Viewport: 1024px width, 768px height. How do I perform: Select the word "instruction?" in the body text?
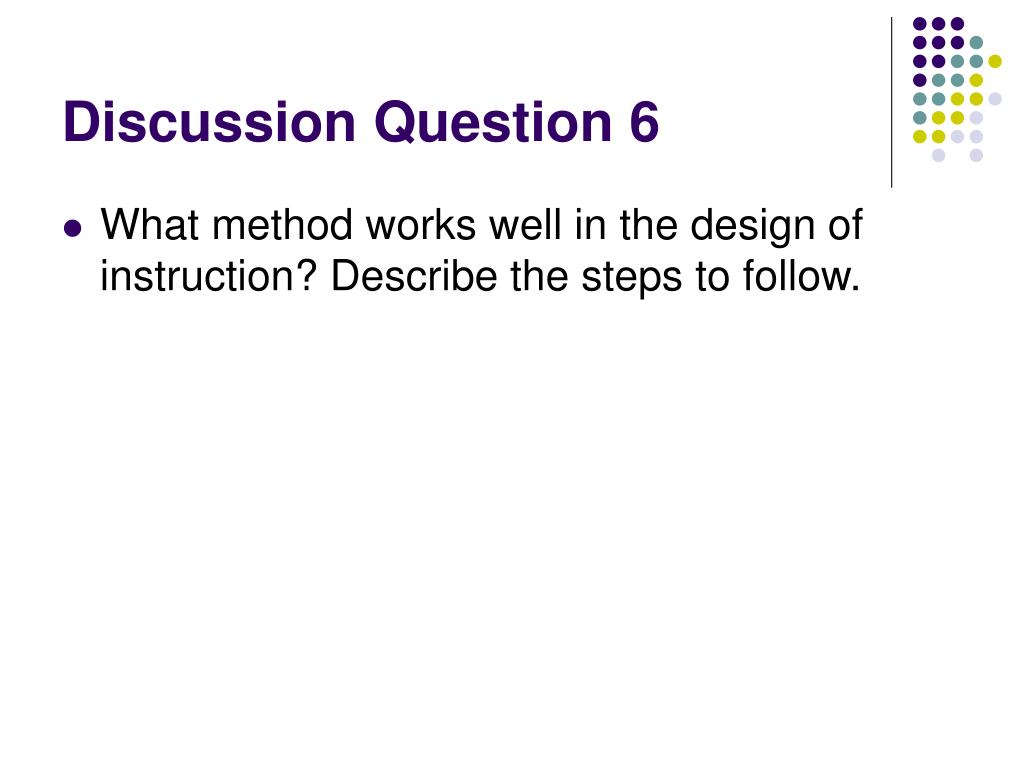point(208,276)
